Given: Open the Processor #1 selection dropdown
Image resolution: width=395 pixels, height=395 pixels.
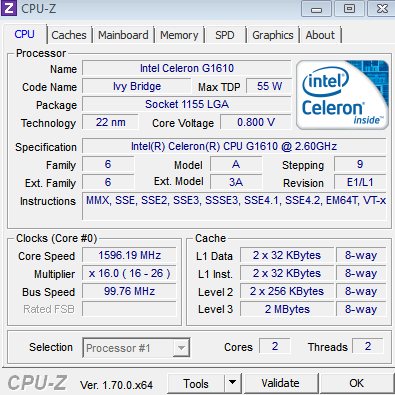Looking at the screenshot, I should (136, 348).
